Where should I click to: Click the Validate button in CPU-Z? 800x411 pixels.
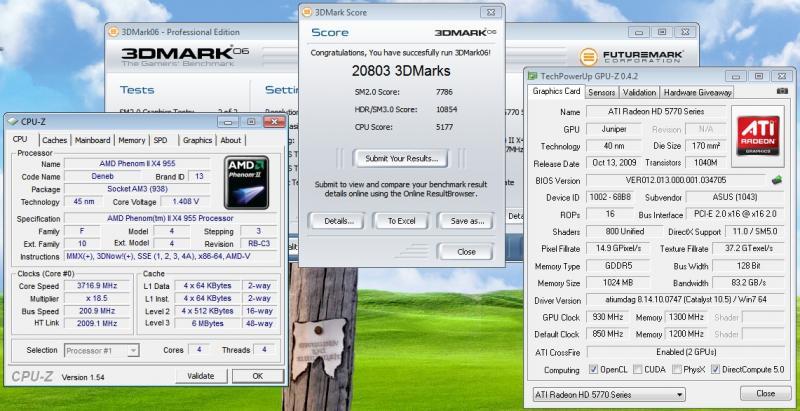(201, 376)
